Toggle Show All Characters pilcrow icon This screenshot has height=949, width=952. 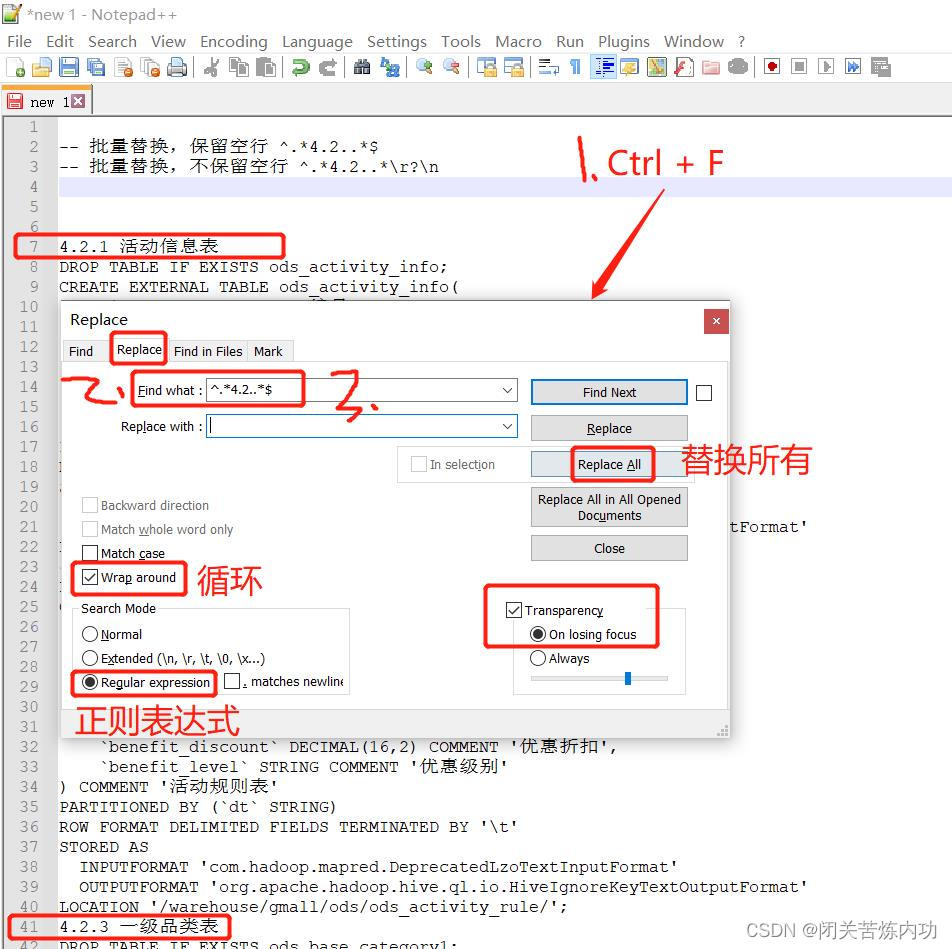point(575,67)
